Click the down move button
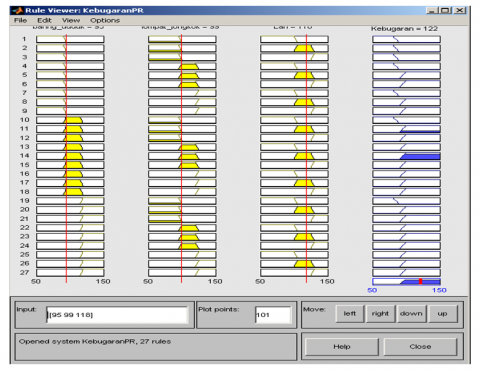 pyautogui.click(x=411, y=314)
